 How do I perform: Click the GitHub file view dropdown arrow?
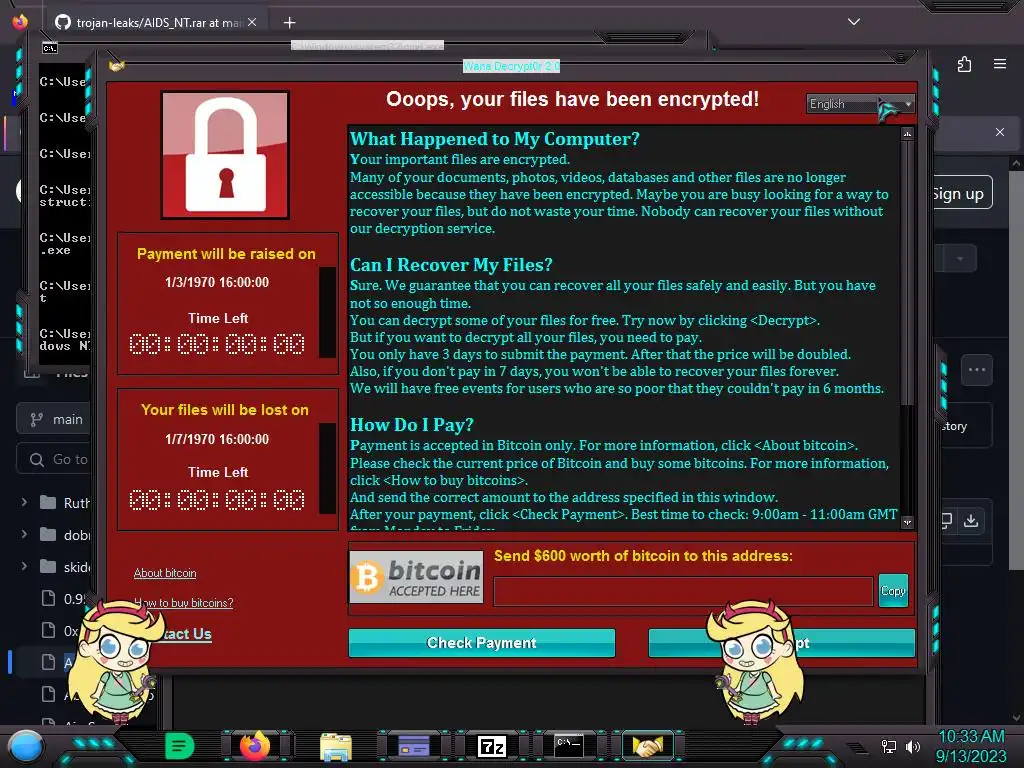pyautogui.click(x=960, y=259)
